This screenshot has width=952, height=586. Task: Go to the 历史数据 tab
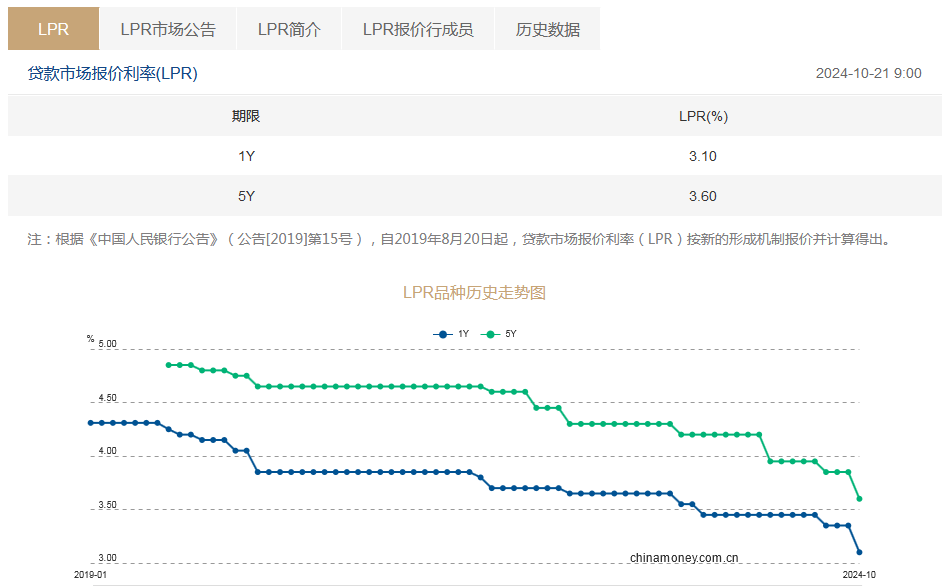tap(547, 29)
